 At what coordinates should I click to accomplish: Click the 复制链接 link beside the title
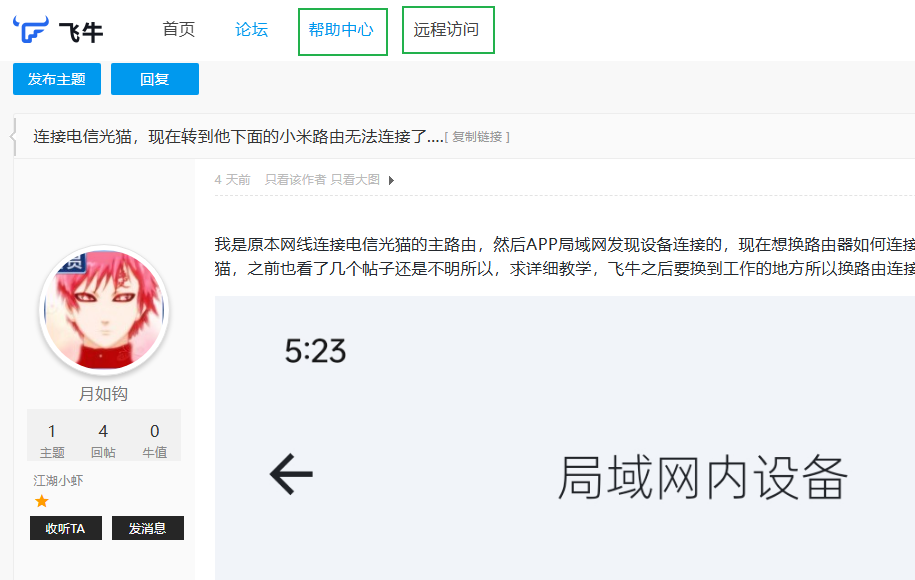pos(477,137)
